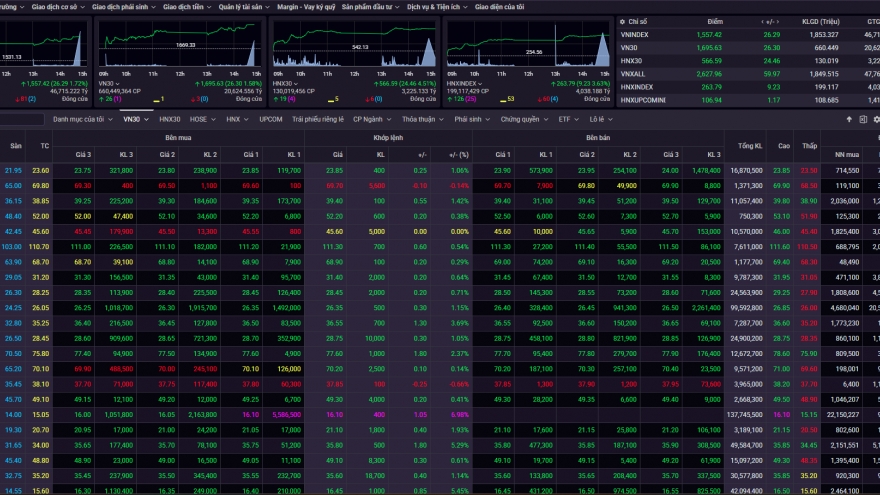Expand the Sản phẩm đầu tư dropdown
This screenshot has width=880, height=495.
370,6
